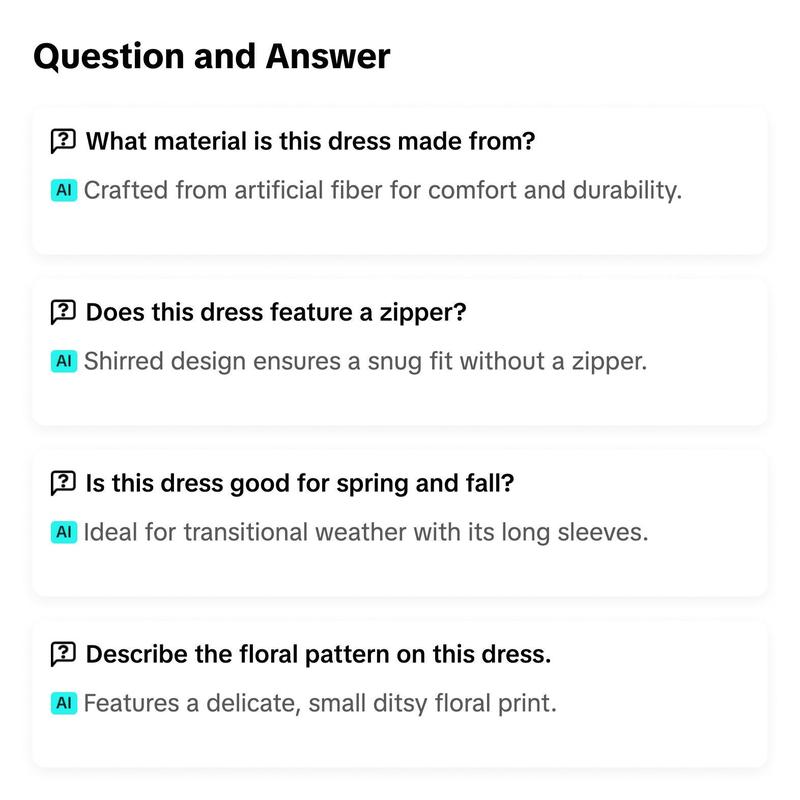Click the question icon beside zipper question

(x=63, y=312)
